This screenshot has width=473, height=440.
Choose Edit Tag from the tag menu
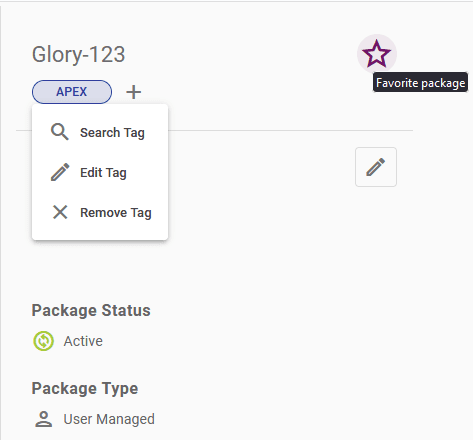tap(100, 172)
